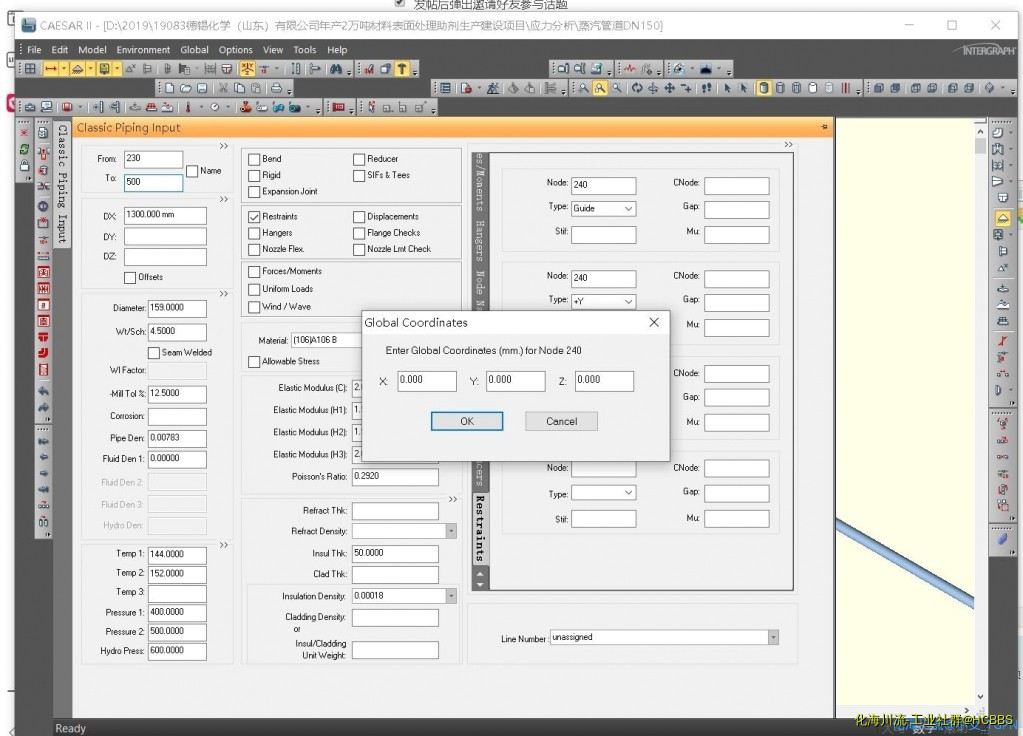Click the X coordinate input field

tap(427, 381)
